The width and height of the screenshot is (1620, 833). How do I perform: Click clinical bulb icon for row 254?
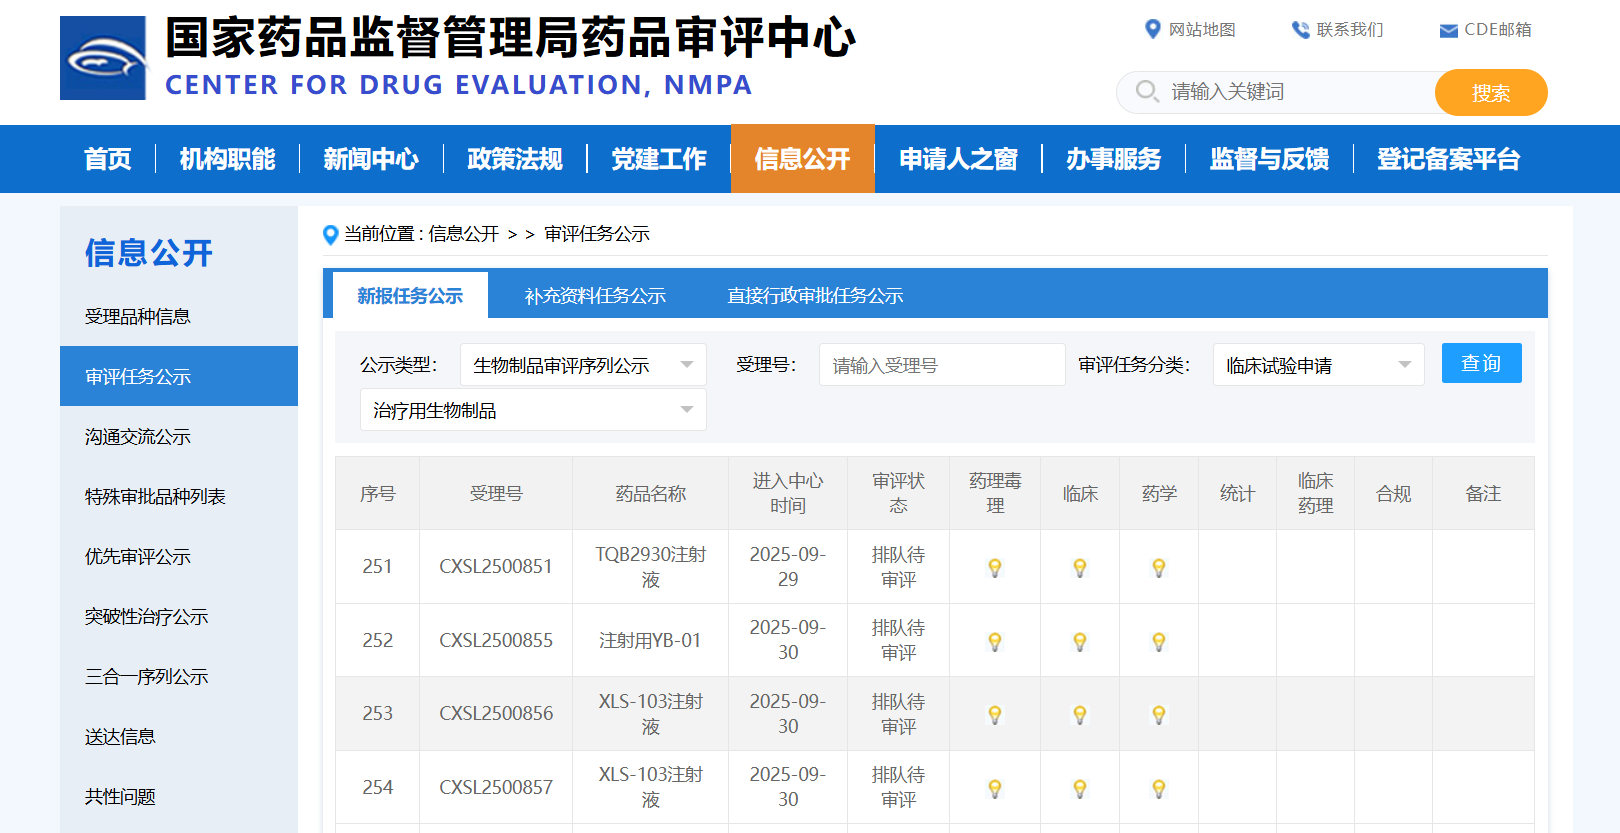click(1080, 789)
